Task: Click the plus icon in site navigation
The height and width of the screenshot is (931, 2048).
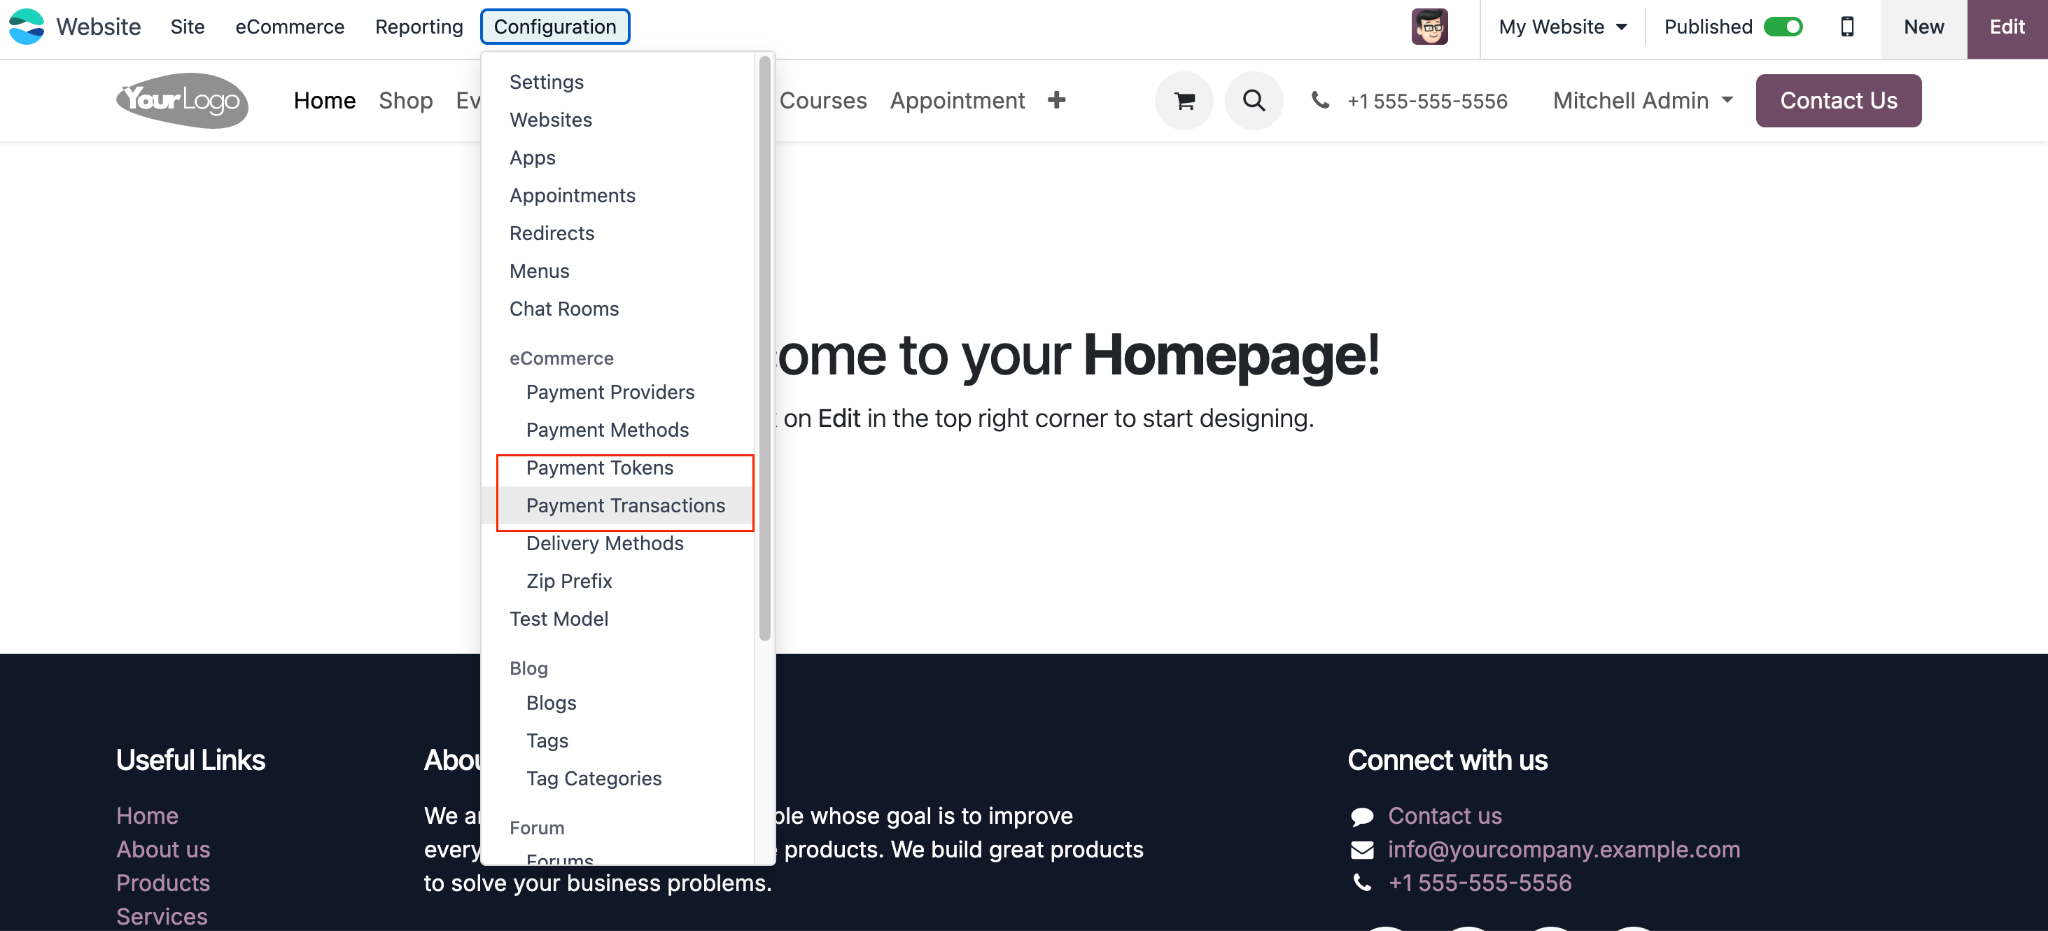Action: [x=1057, y=100]
